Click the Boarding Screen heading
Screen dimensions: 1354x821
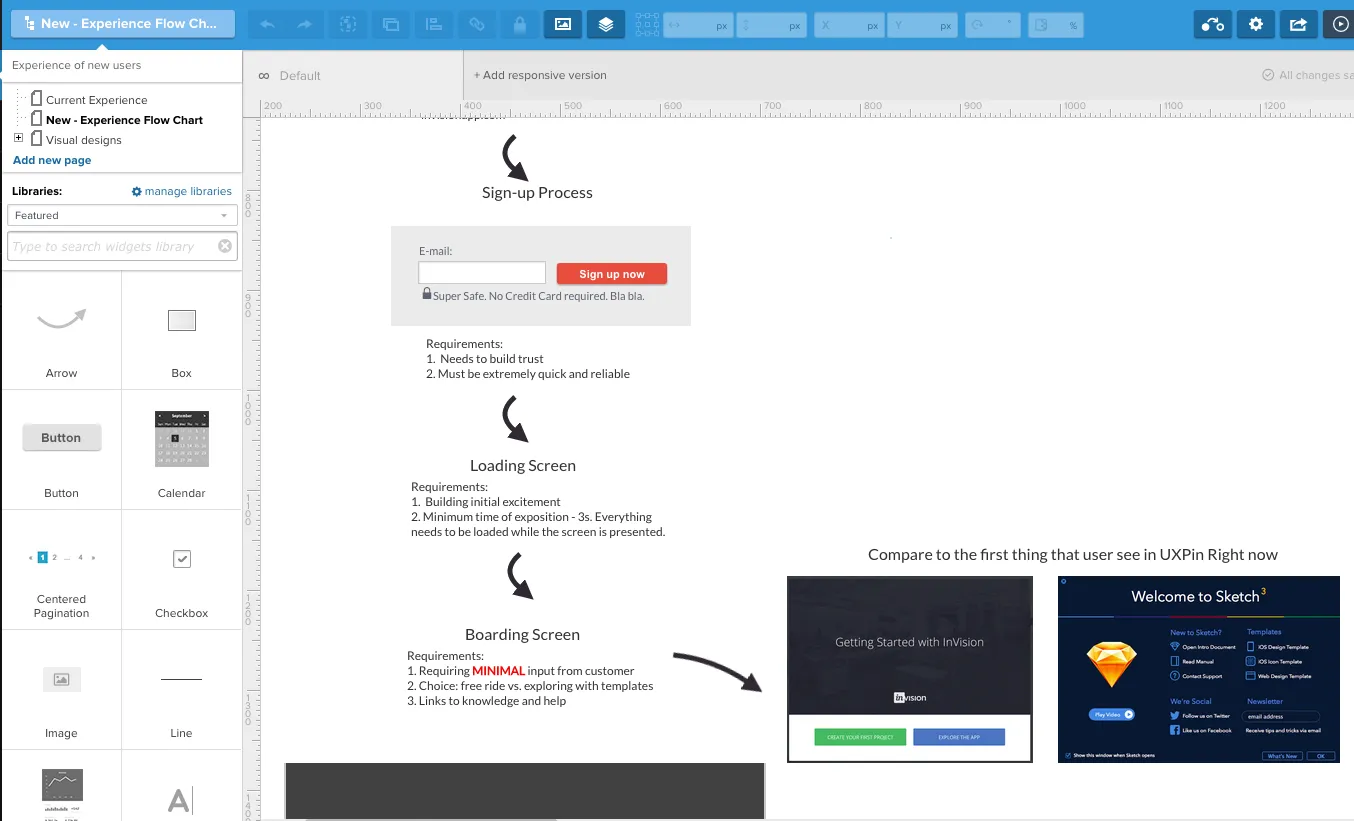pos(522,634)
